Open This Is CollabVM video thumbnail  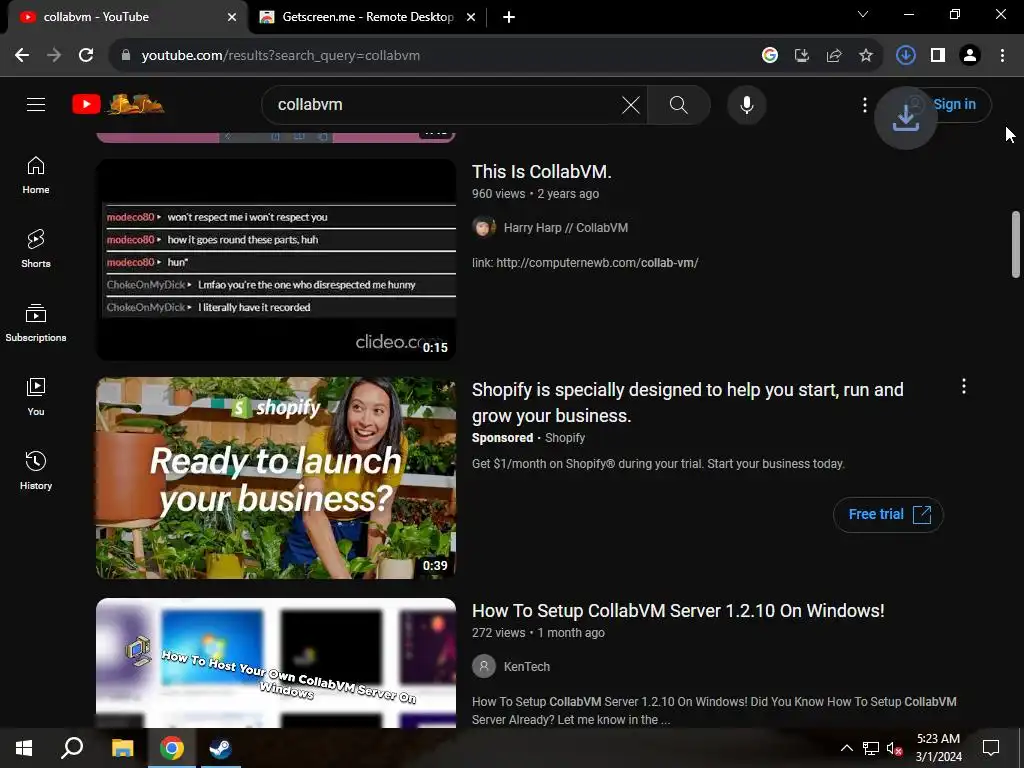pyautogui.click(x=276, y=259)
